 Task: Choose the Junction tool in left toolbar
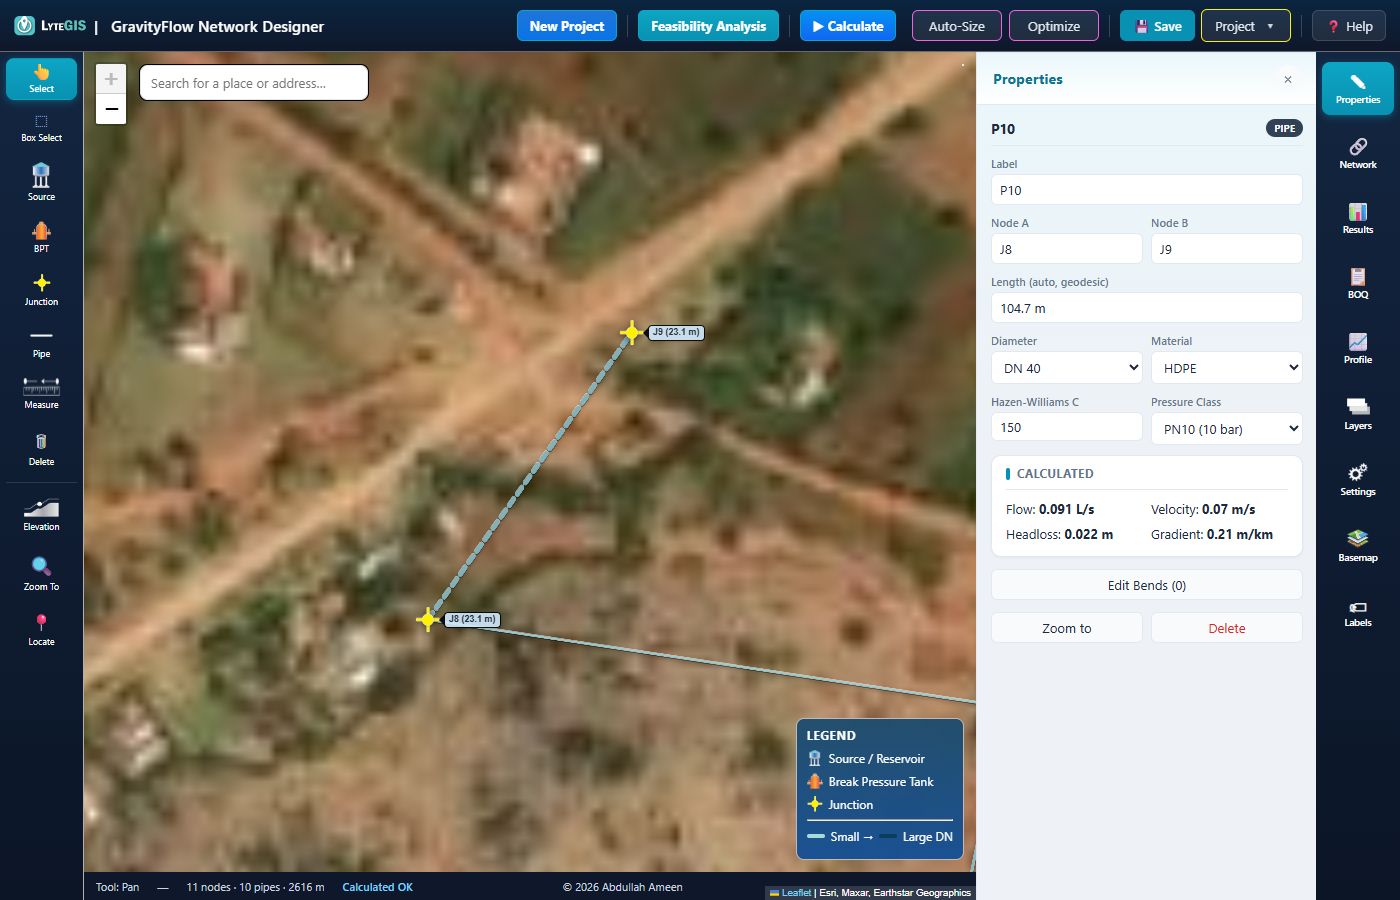pos(41,289)
